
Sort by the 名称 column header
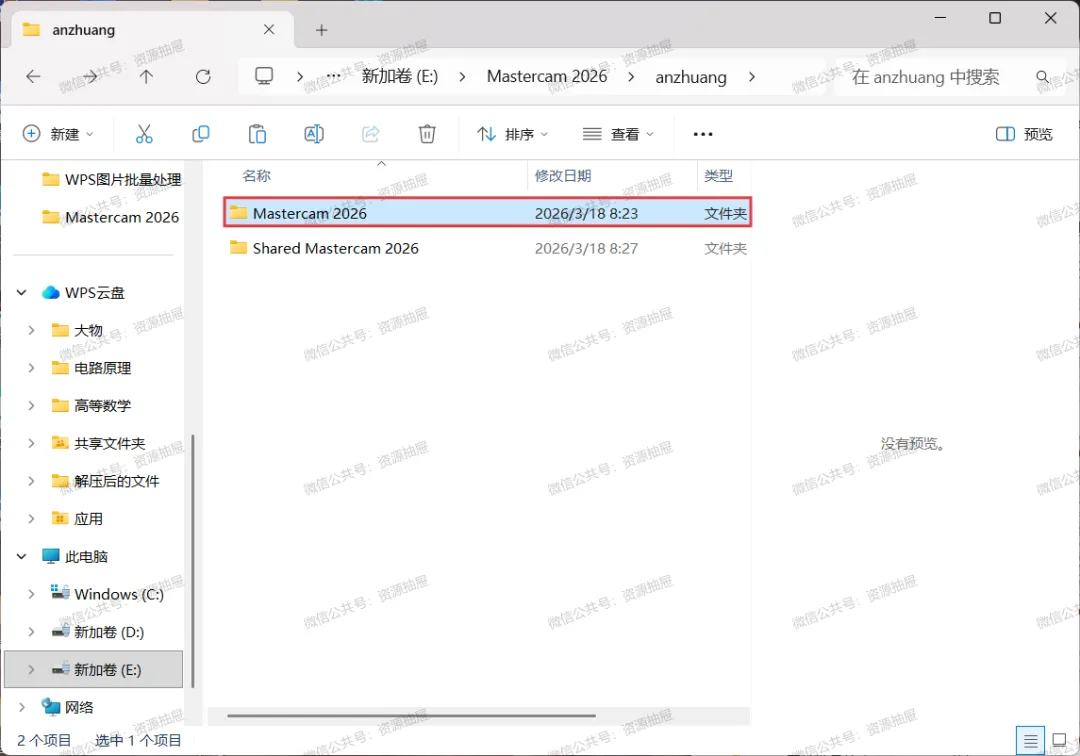(256, 176)
